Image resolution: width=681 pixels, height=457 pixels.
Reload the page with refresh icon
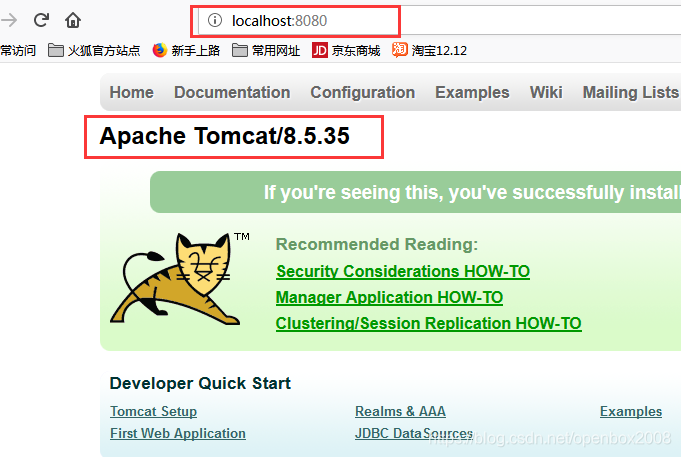click(41, 20)
